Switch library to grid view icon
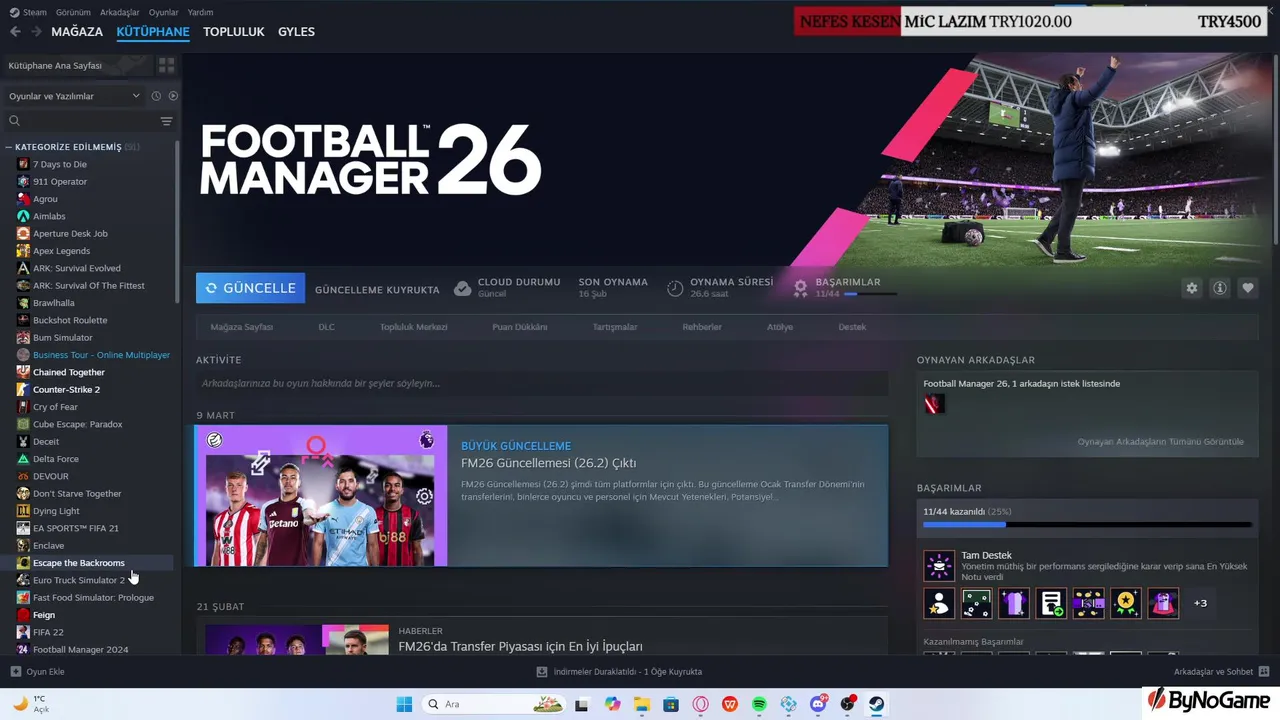 166,65
